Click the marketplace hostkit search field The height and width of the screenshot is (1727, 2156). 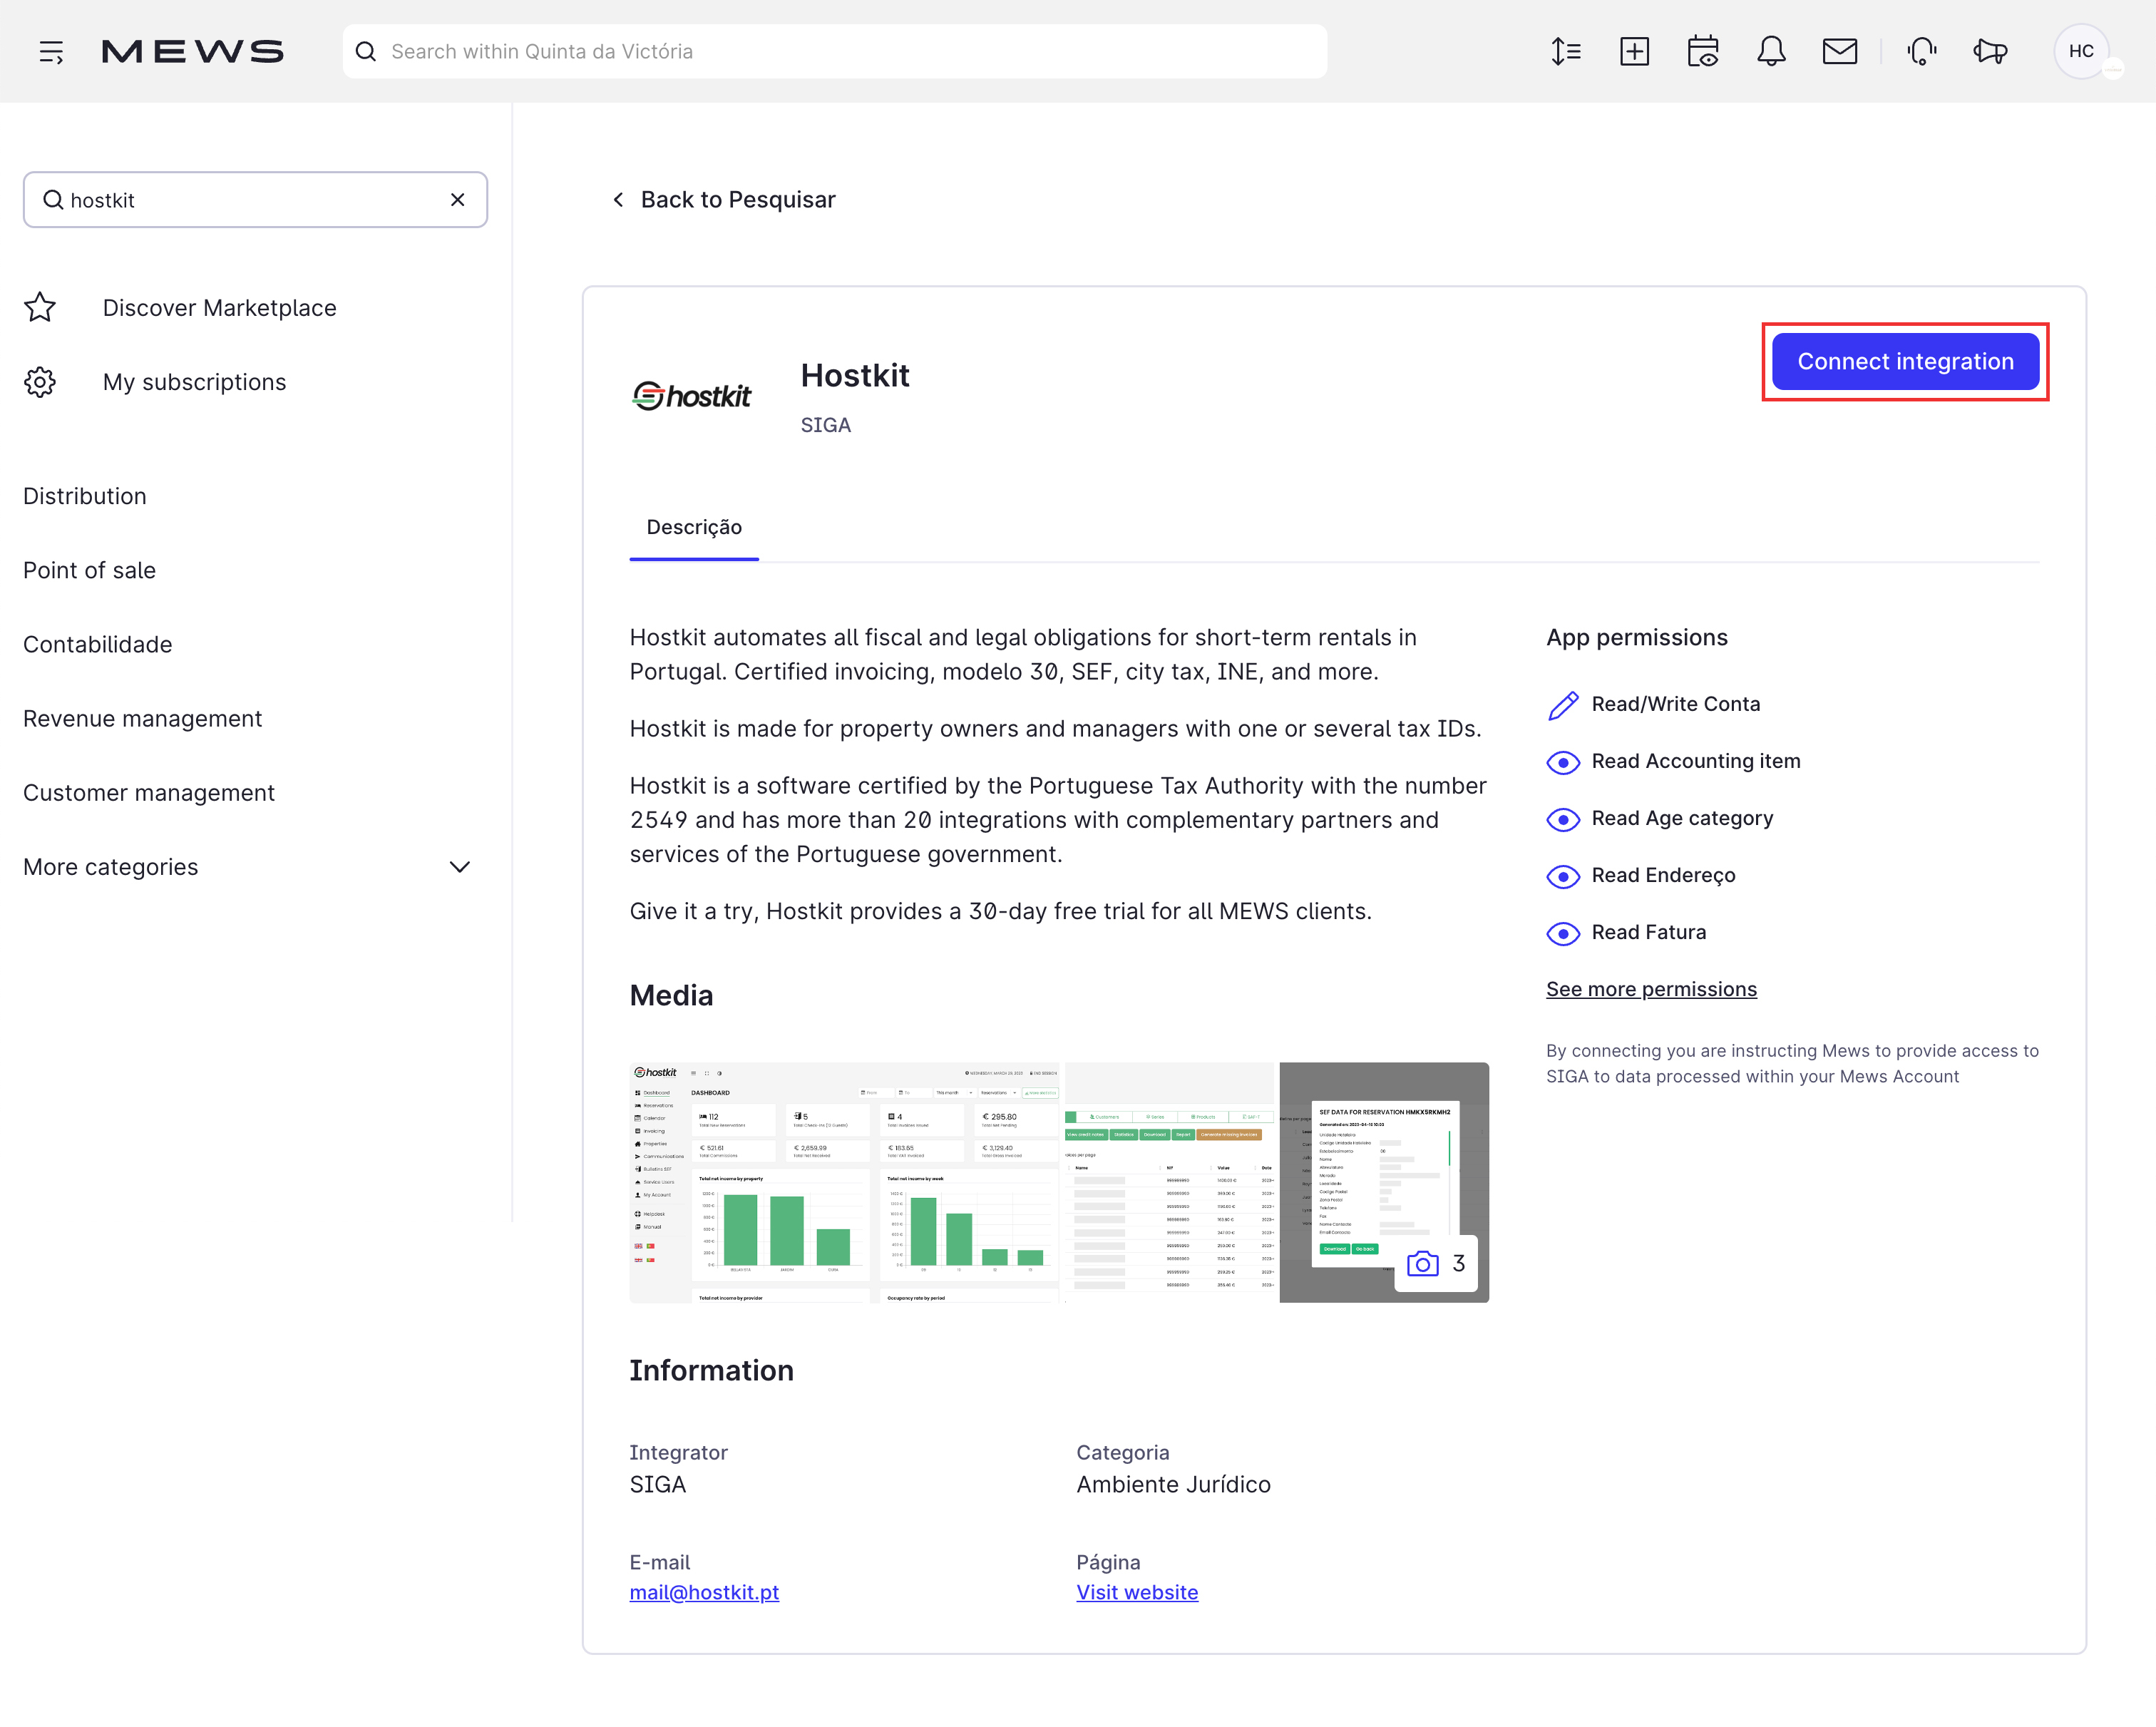point(255,200)
